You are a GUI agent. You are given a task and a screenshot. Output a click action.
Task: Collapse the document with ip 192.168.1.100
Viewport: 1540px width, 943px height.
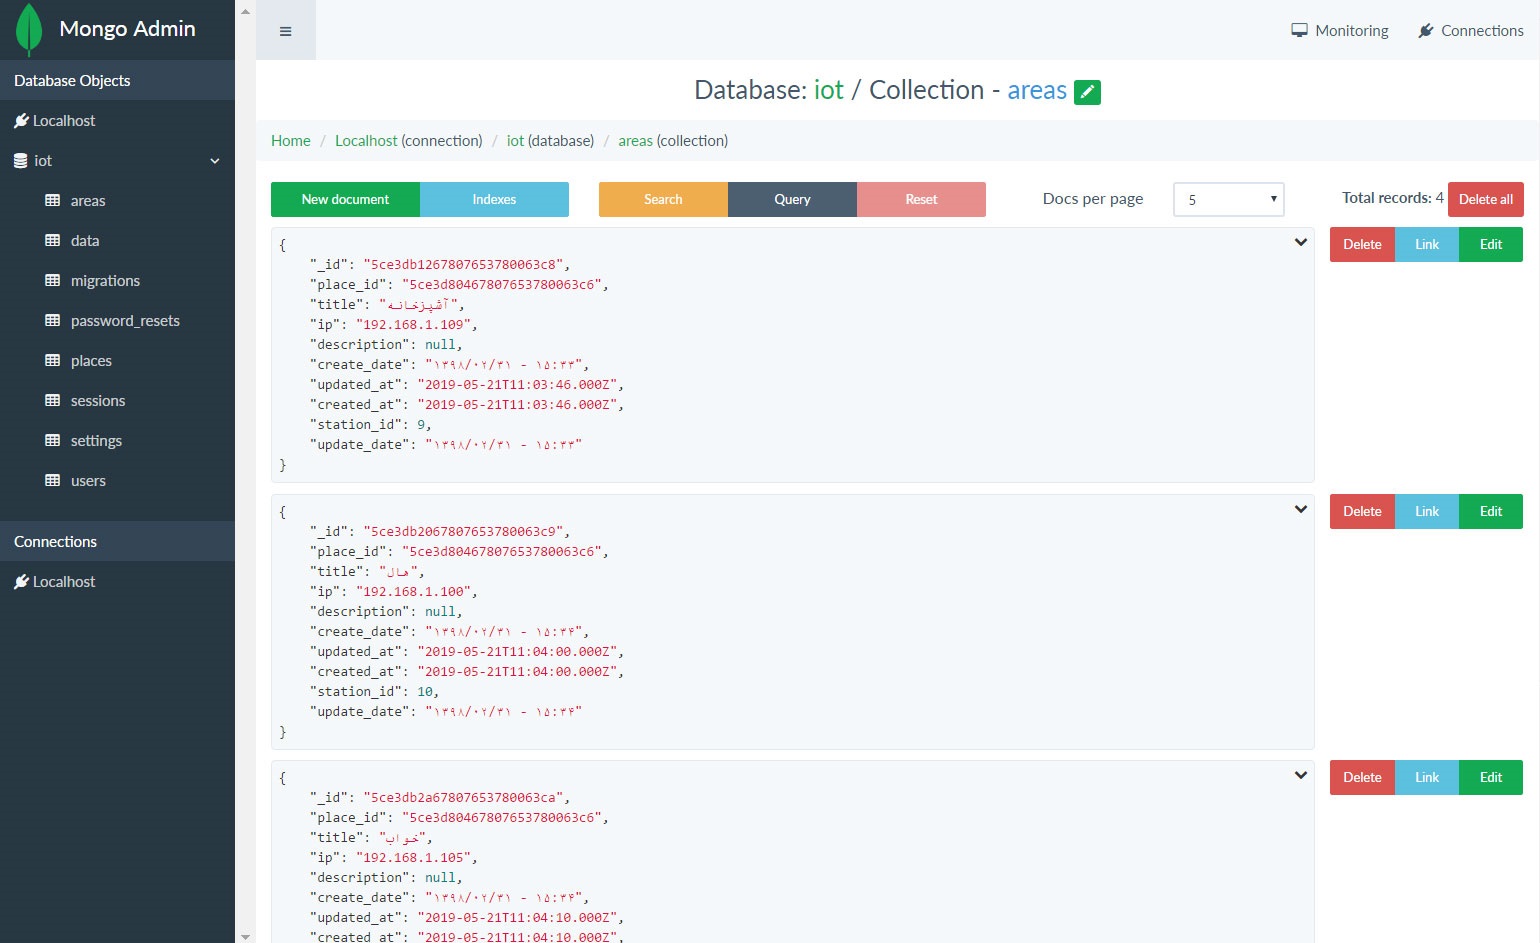(1301, 509)
